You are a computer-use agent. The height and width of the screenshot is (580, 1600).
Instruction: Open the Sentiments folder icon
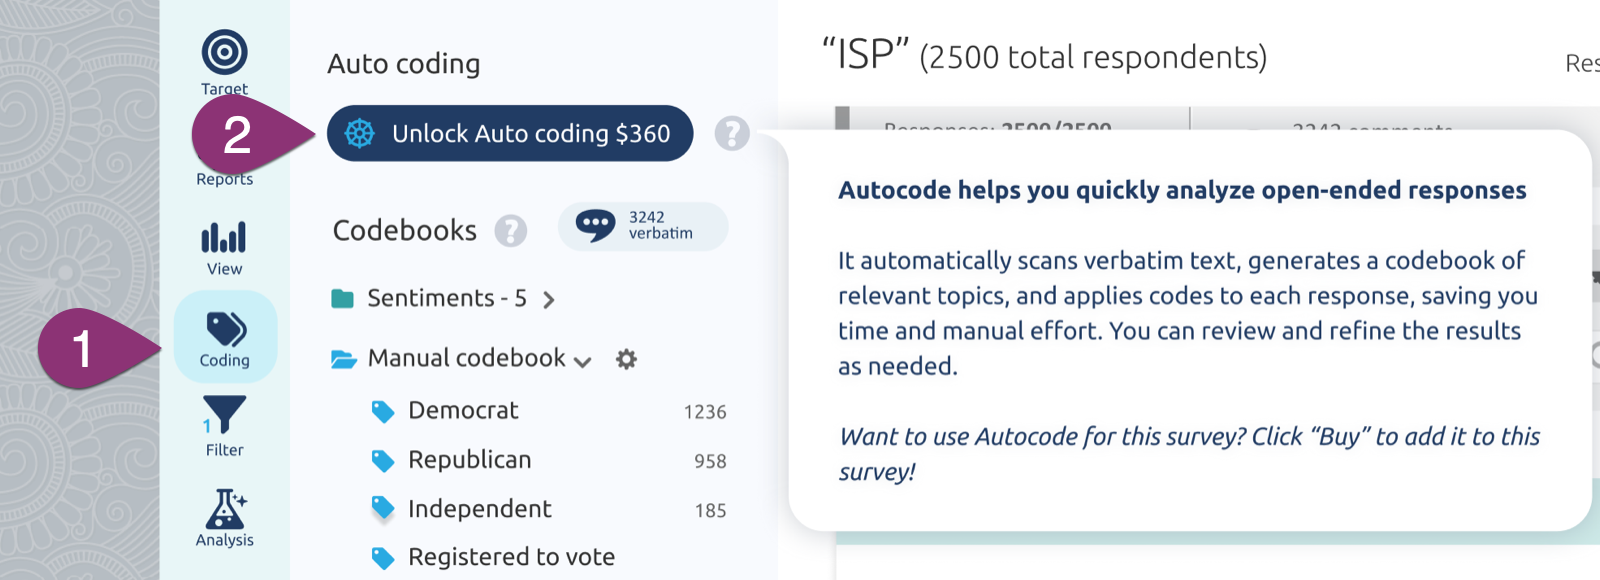tap(343, 298)
